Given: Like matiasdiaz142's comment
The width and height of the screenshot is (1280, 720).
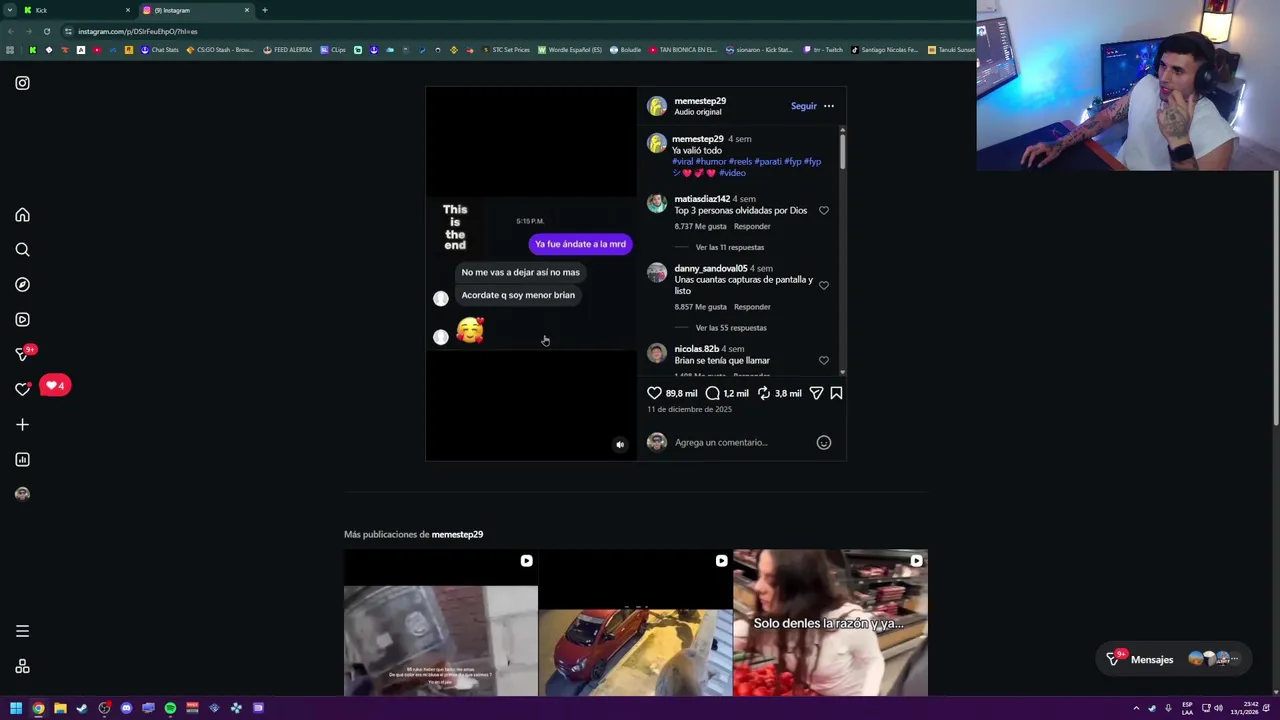Looking at the screenshot, I should 824,211.
